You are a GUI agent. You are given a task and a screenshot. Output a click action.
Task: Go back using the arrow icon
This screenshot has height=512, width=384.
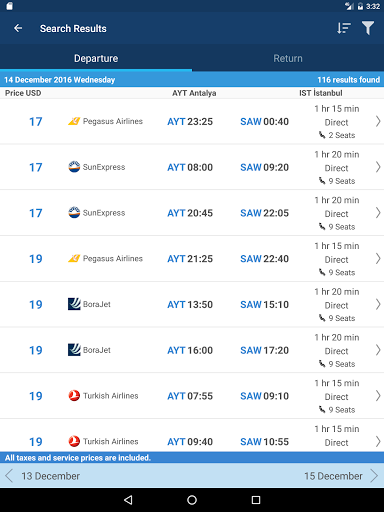click(18, 28)
